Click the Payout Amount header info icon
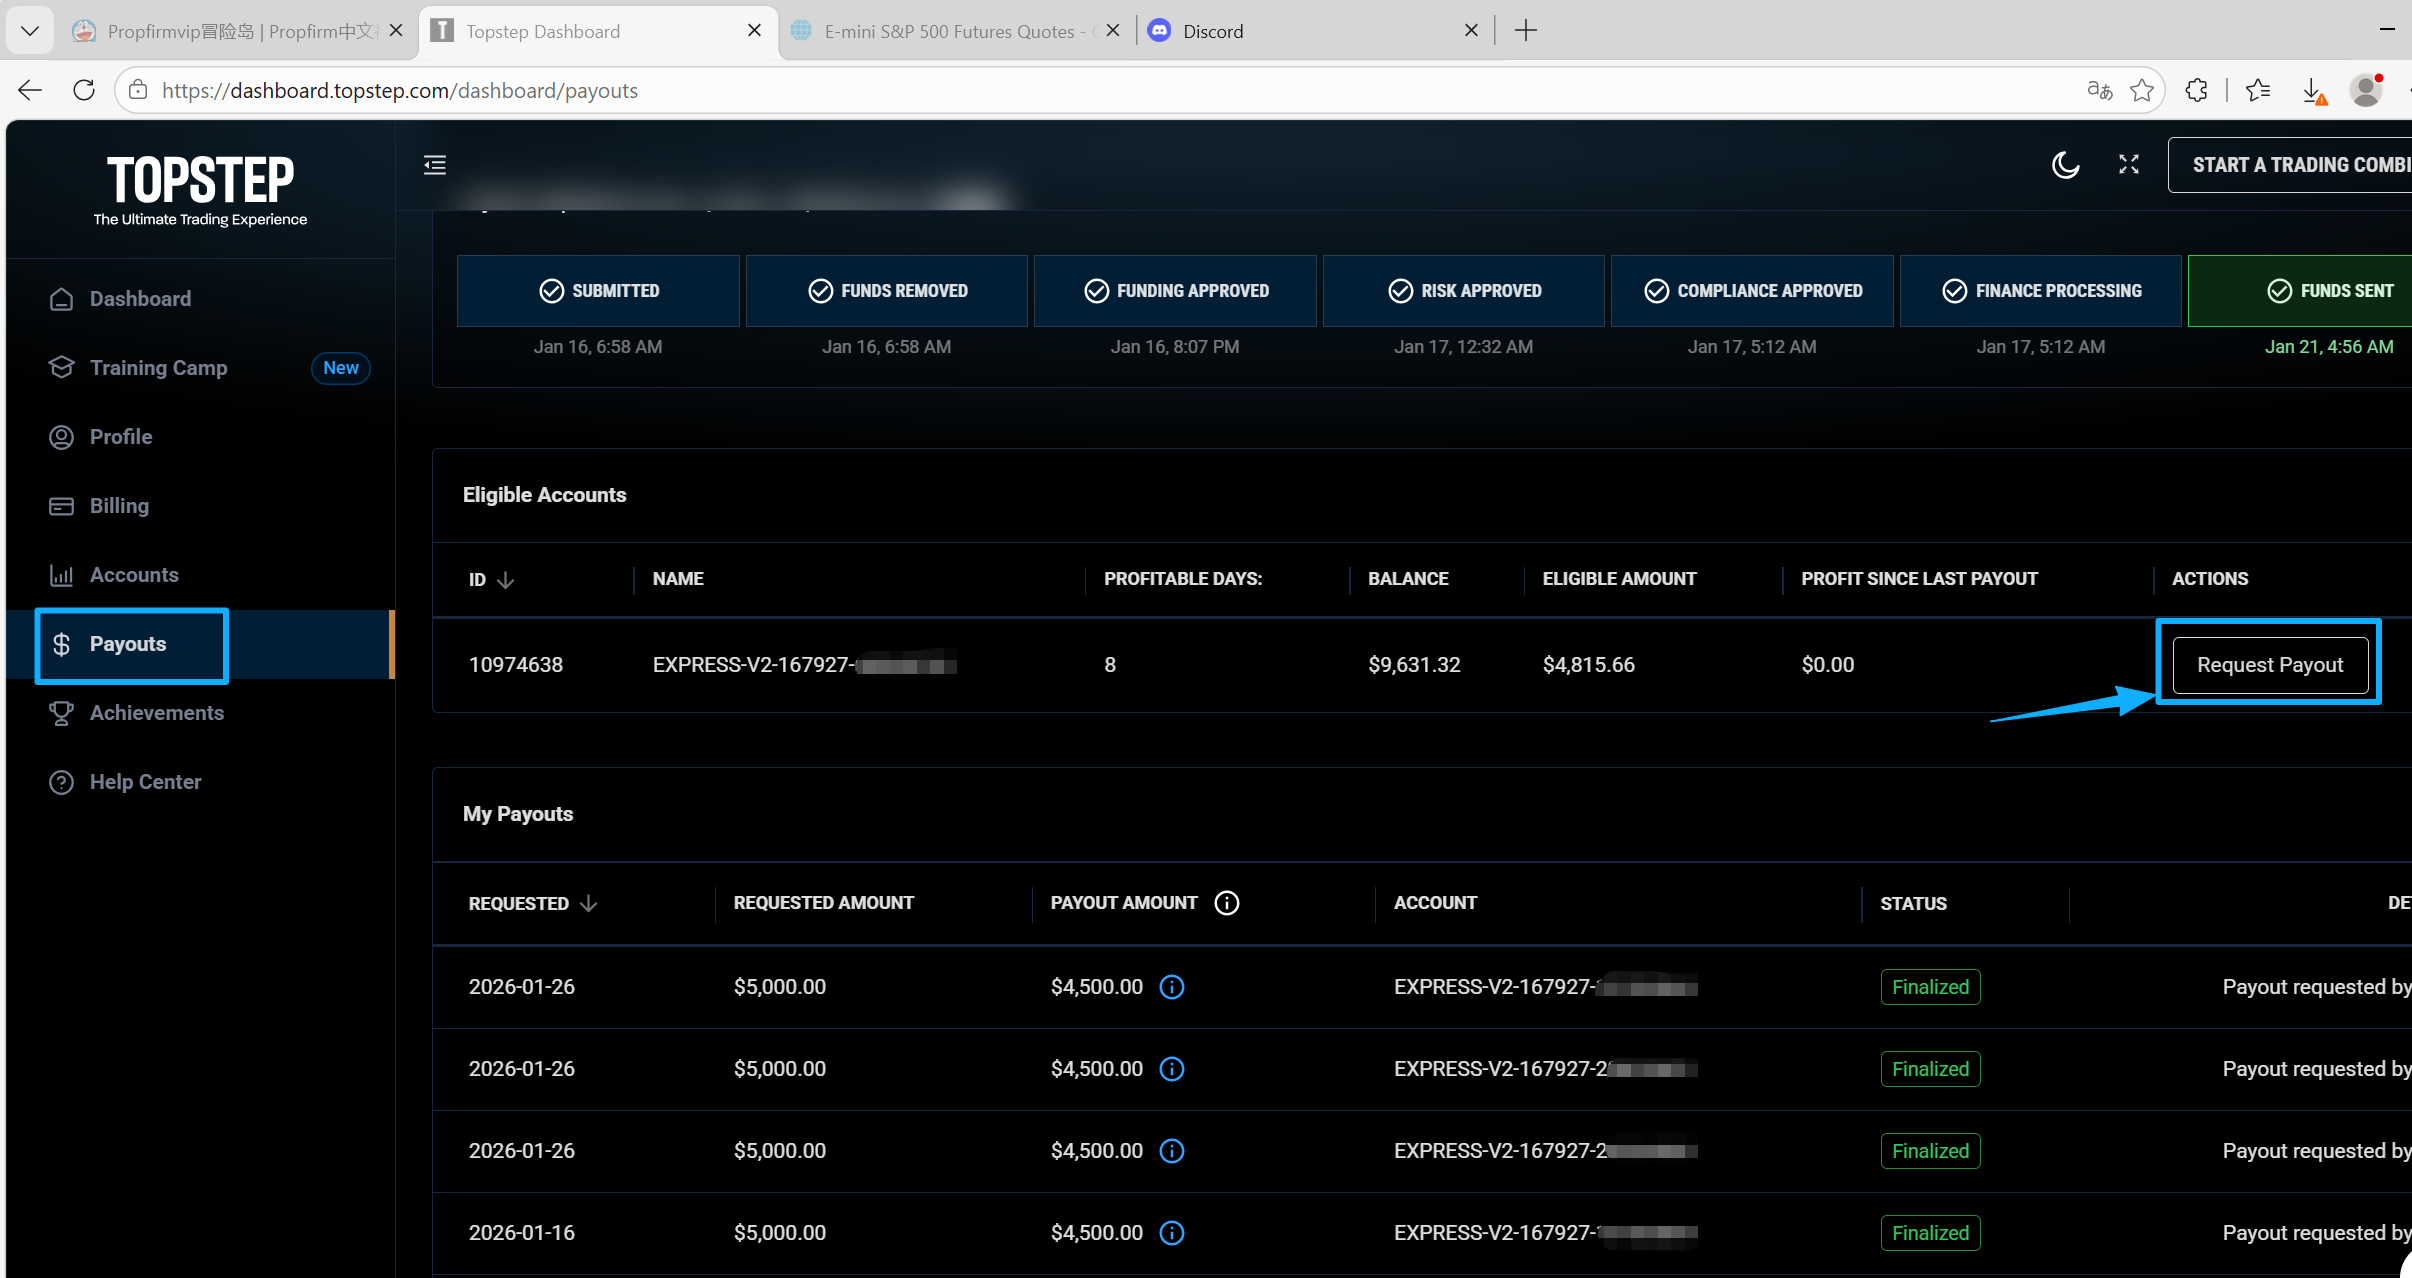This screenshot has width=2412, height=1278. coord(1227,903)
